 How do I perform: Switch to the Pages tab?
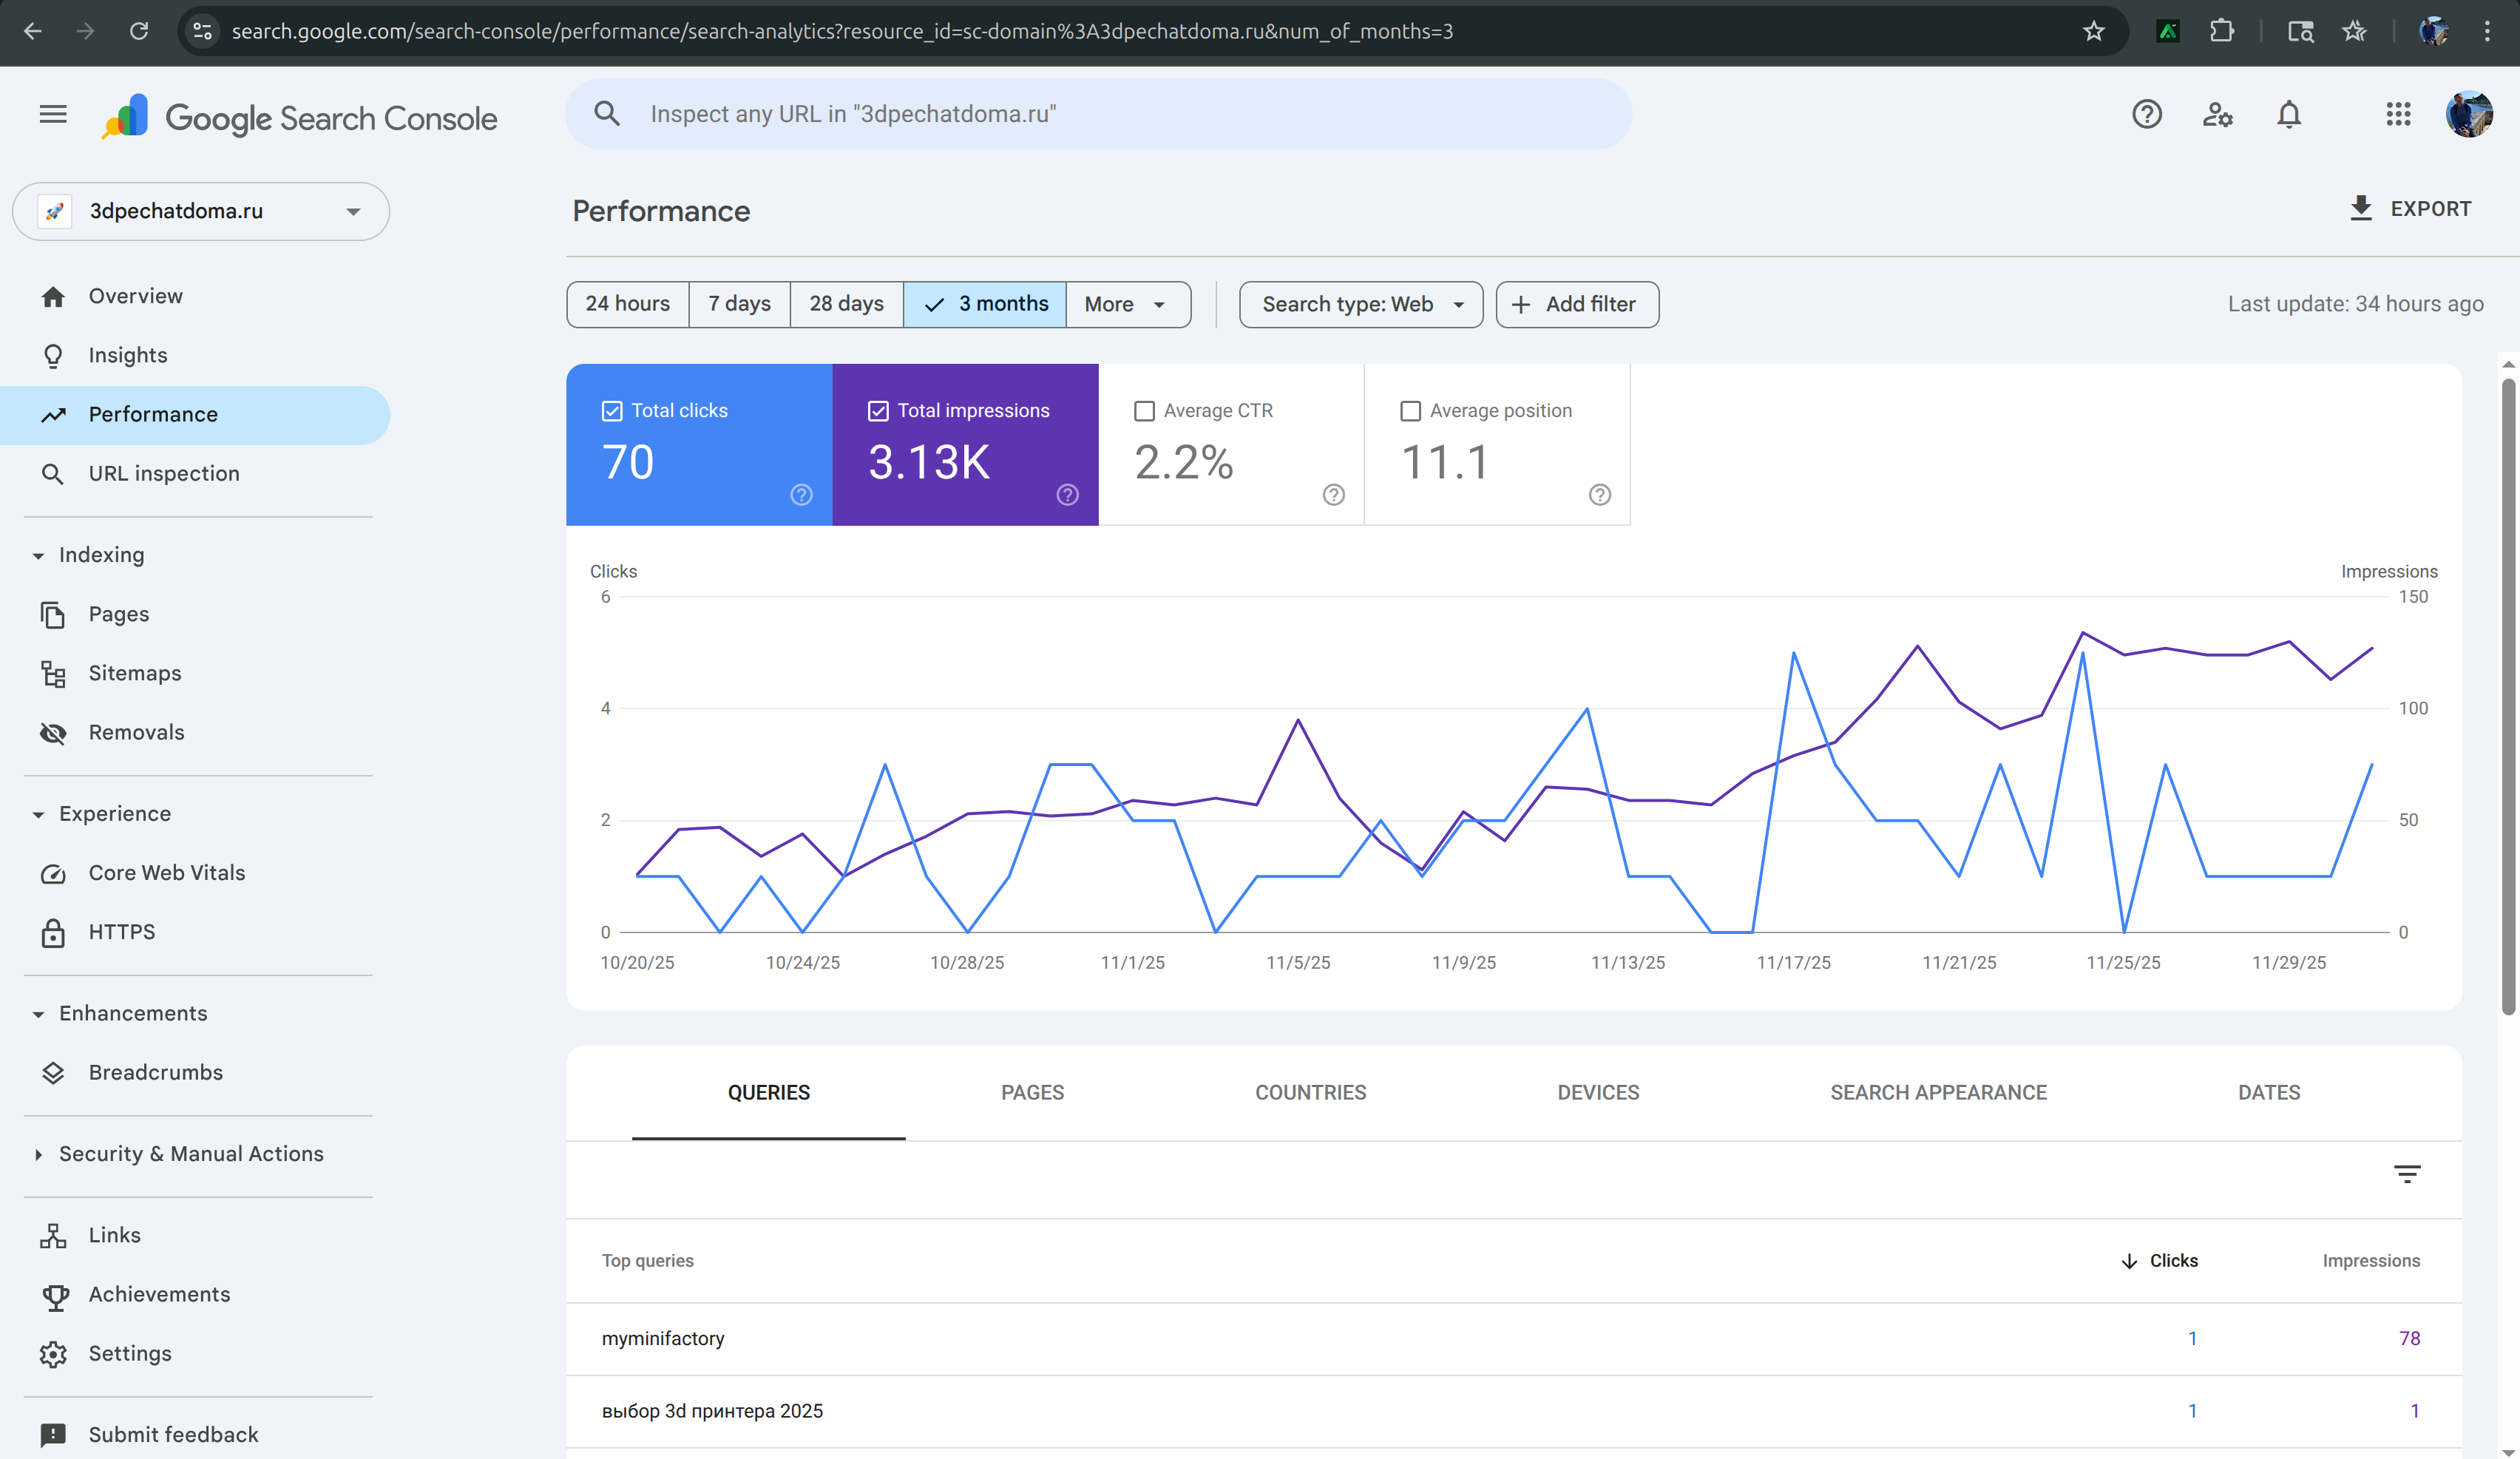point(1032,1092)
